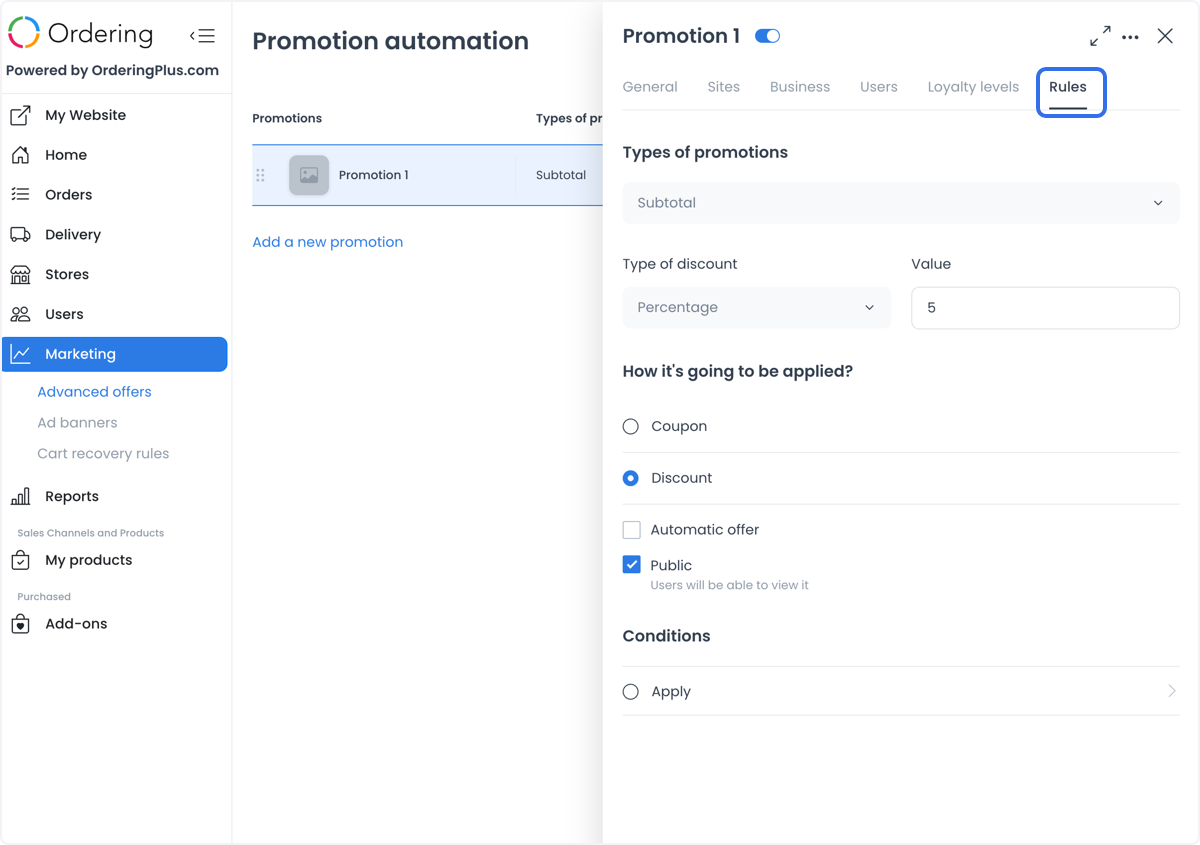The height and width of the screenshot is (845, 1200).
Task: Open Reports bar chart icon
Action: click(20, 496)
